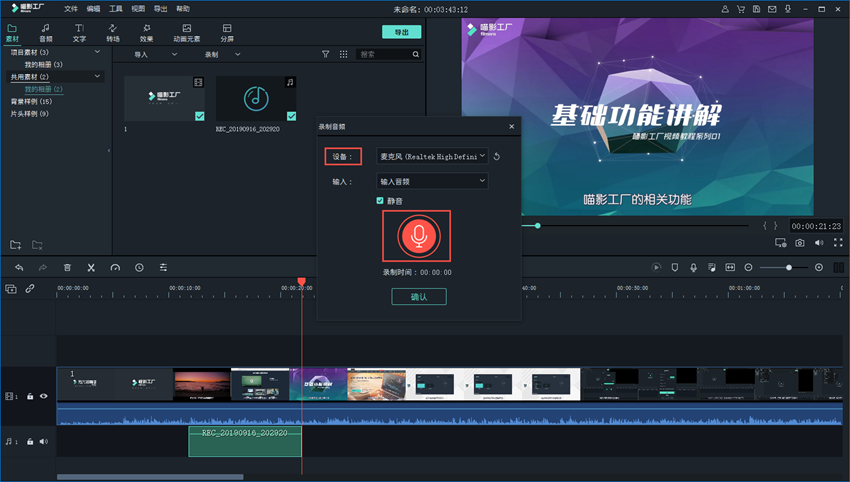Select the REC_20190916_202920 audio thumbnail
Screen dimensions: 850x482
257,98
